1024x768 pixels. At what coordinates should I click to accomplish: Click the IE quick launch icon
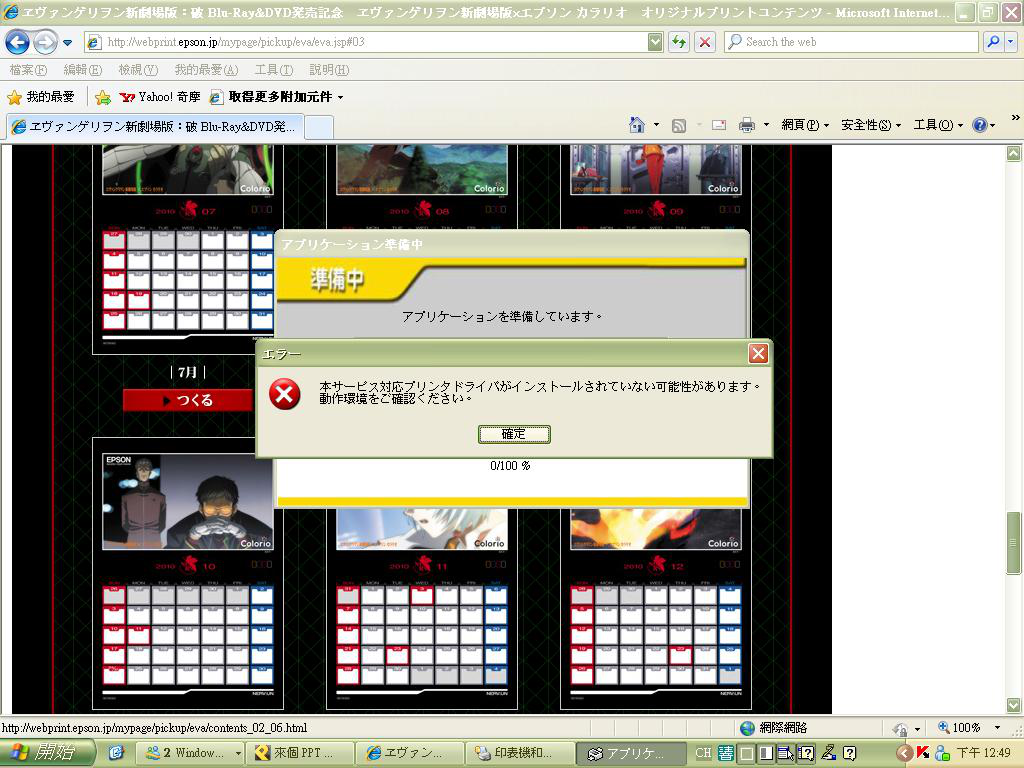click(x=116, y=753)
